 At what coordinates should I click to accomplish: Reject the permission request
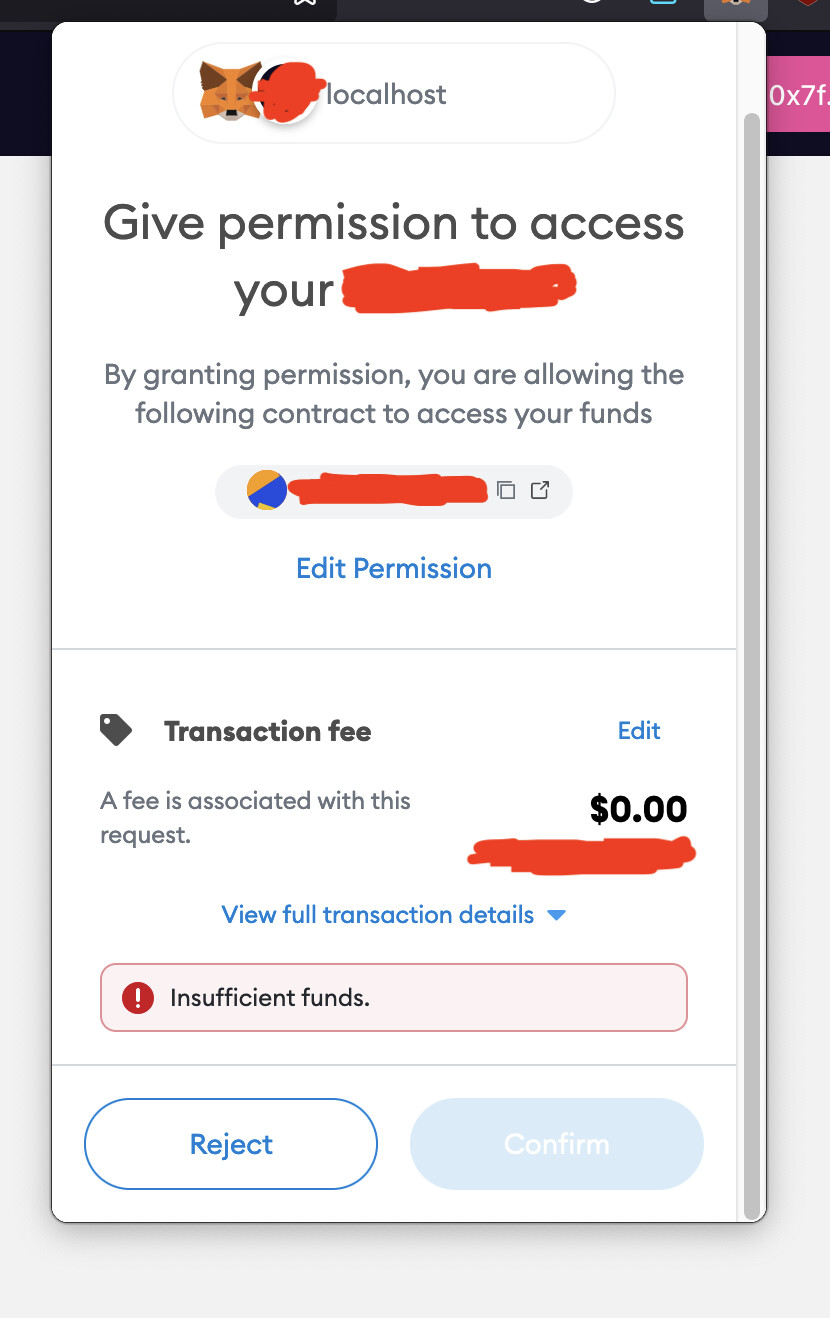click(x=231, y=1144)
